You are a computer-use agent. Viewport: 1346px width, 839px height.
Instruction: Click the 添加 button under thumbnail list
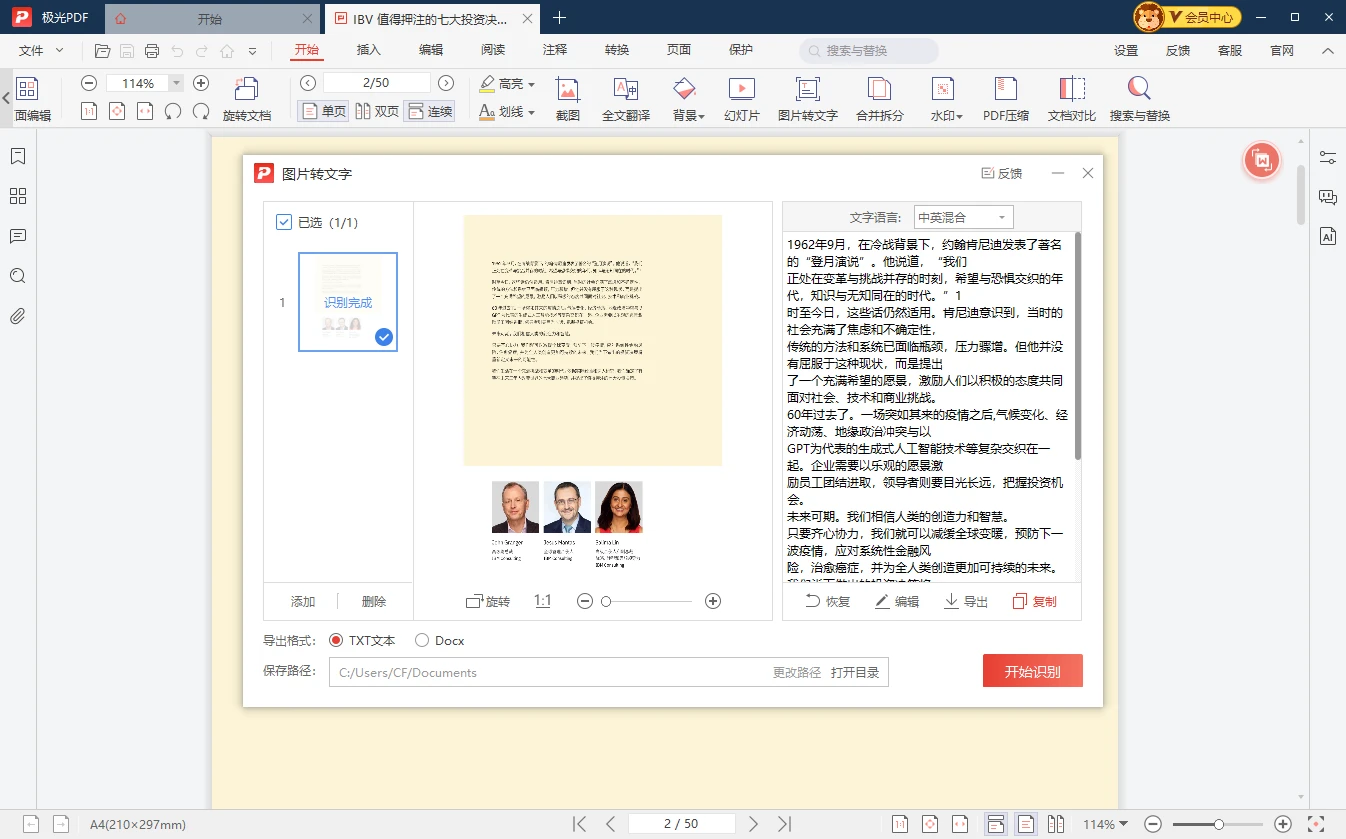point(303,601)
